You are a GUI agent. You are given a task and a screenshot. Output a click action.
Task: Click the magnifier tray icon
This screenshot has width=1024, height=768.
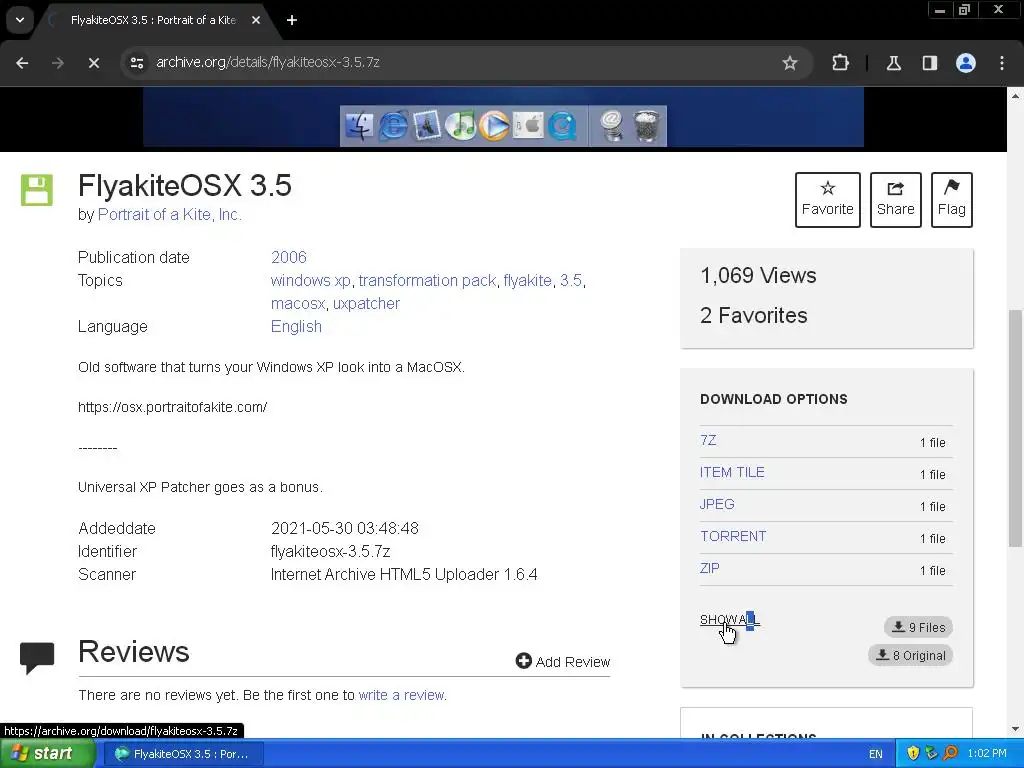[950, 754]
